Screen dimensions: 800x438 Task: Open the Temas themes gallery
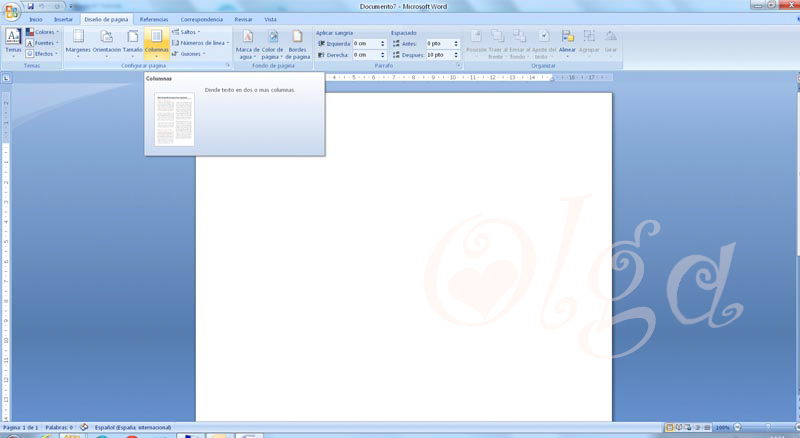tap(13, 42)
